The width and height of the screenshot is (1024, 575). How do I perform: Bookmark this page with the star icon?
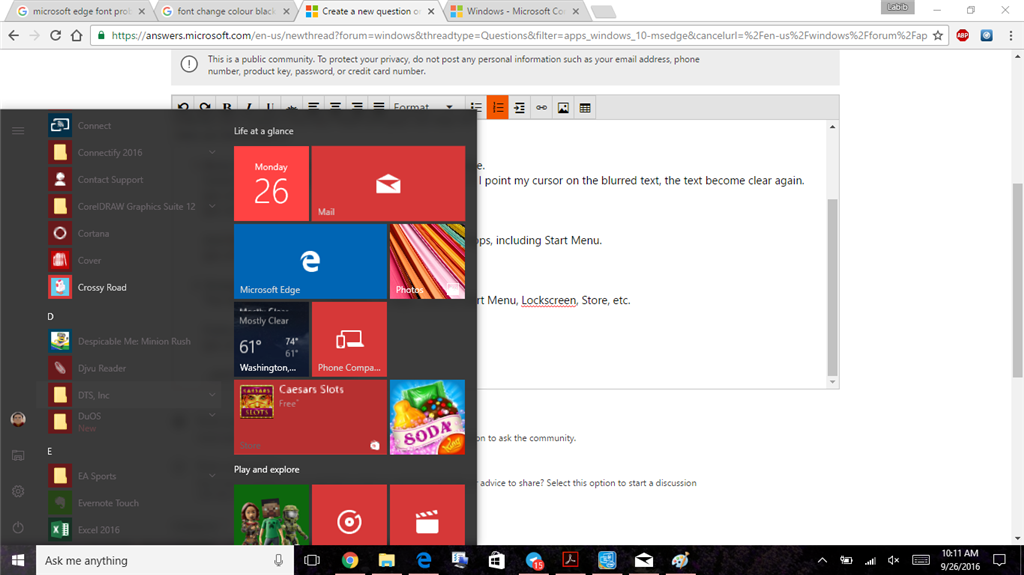point(938,35)
